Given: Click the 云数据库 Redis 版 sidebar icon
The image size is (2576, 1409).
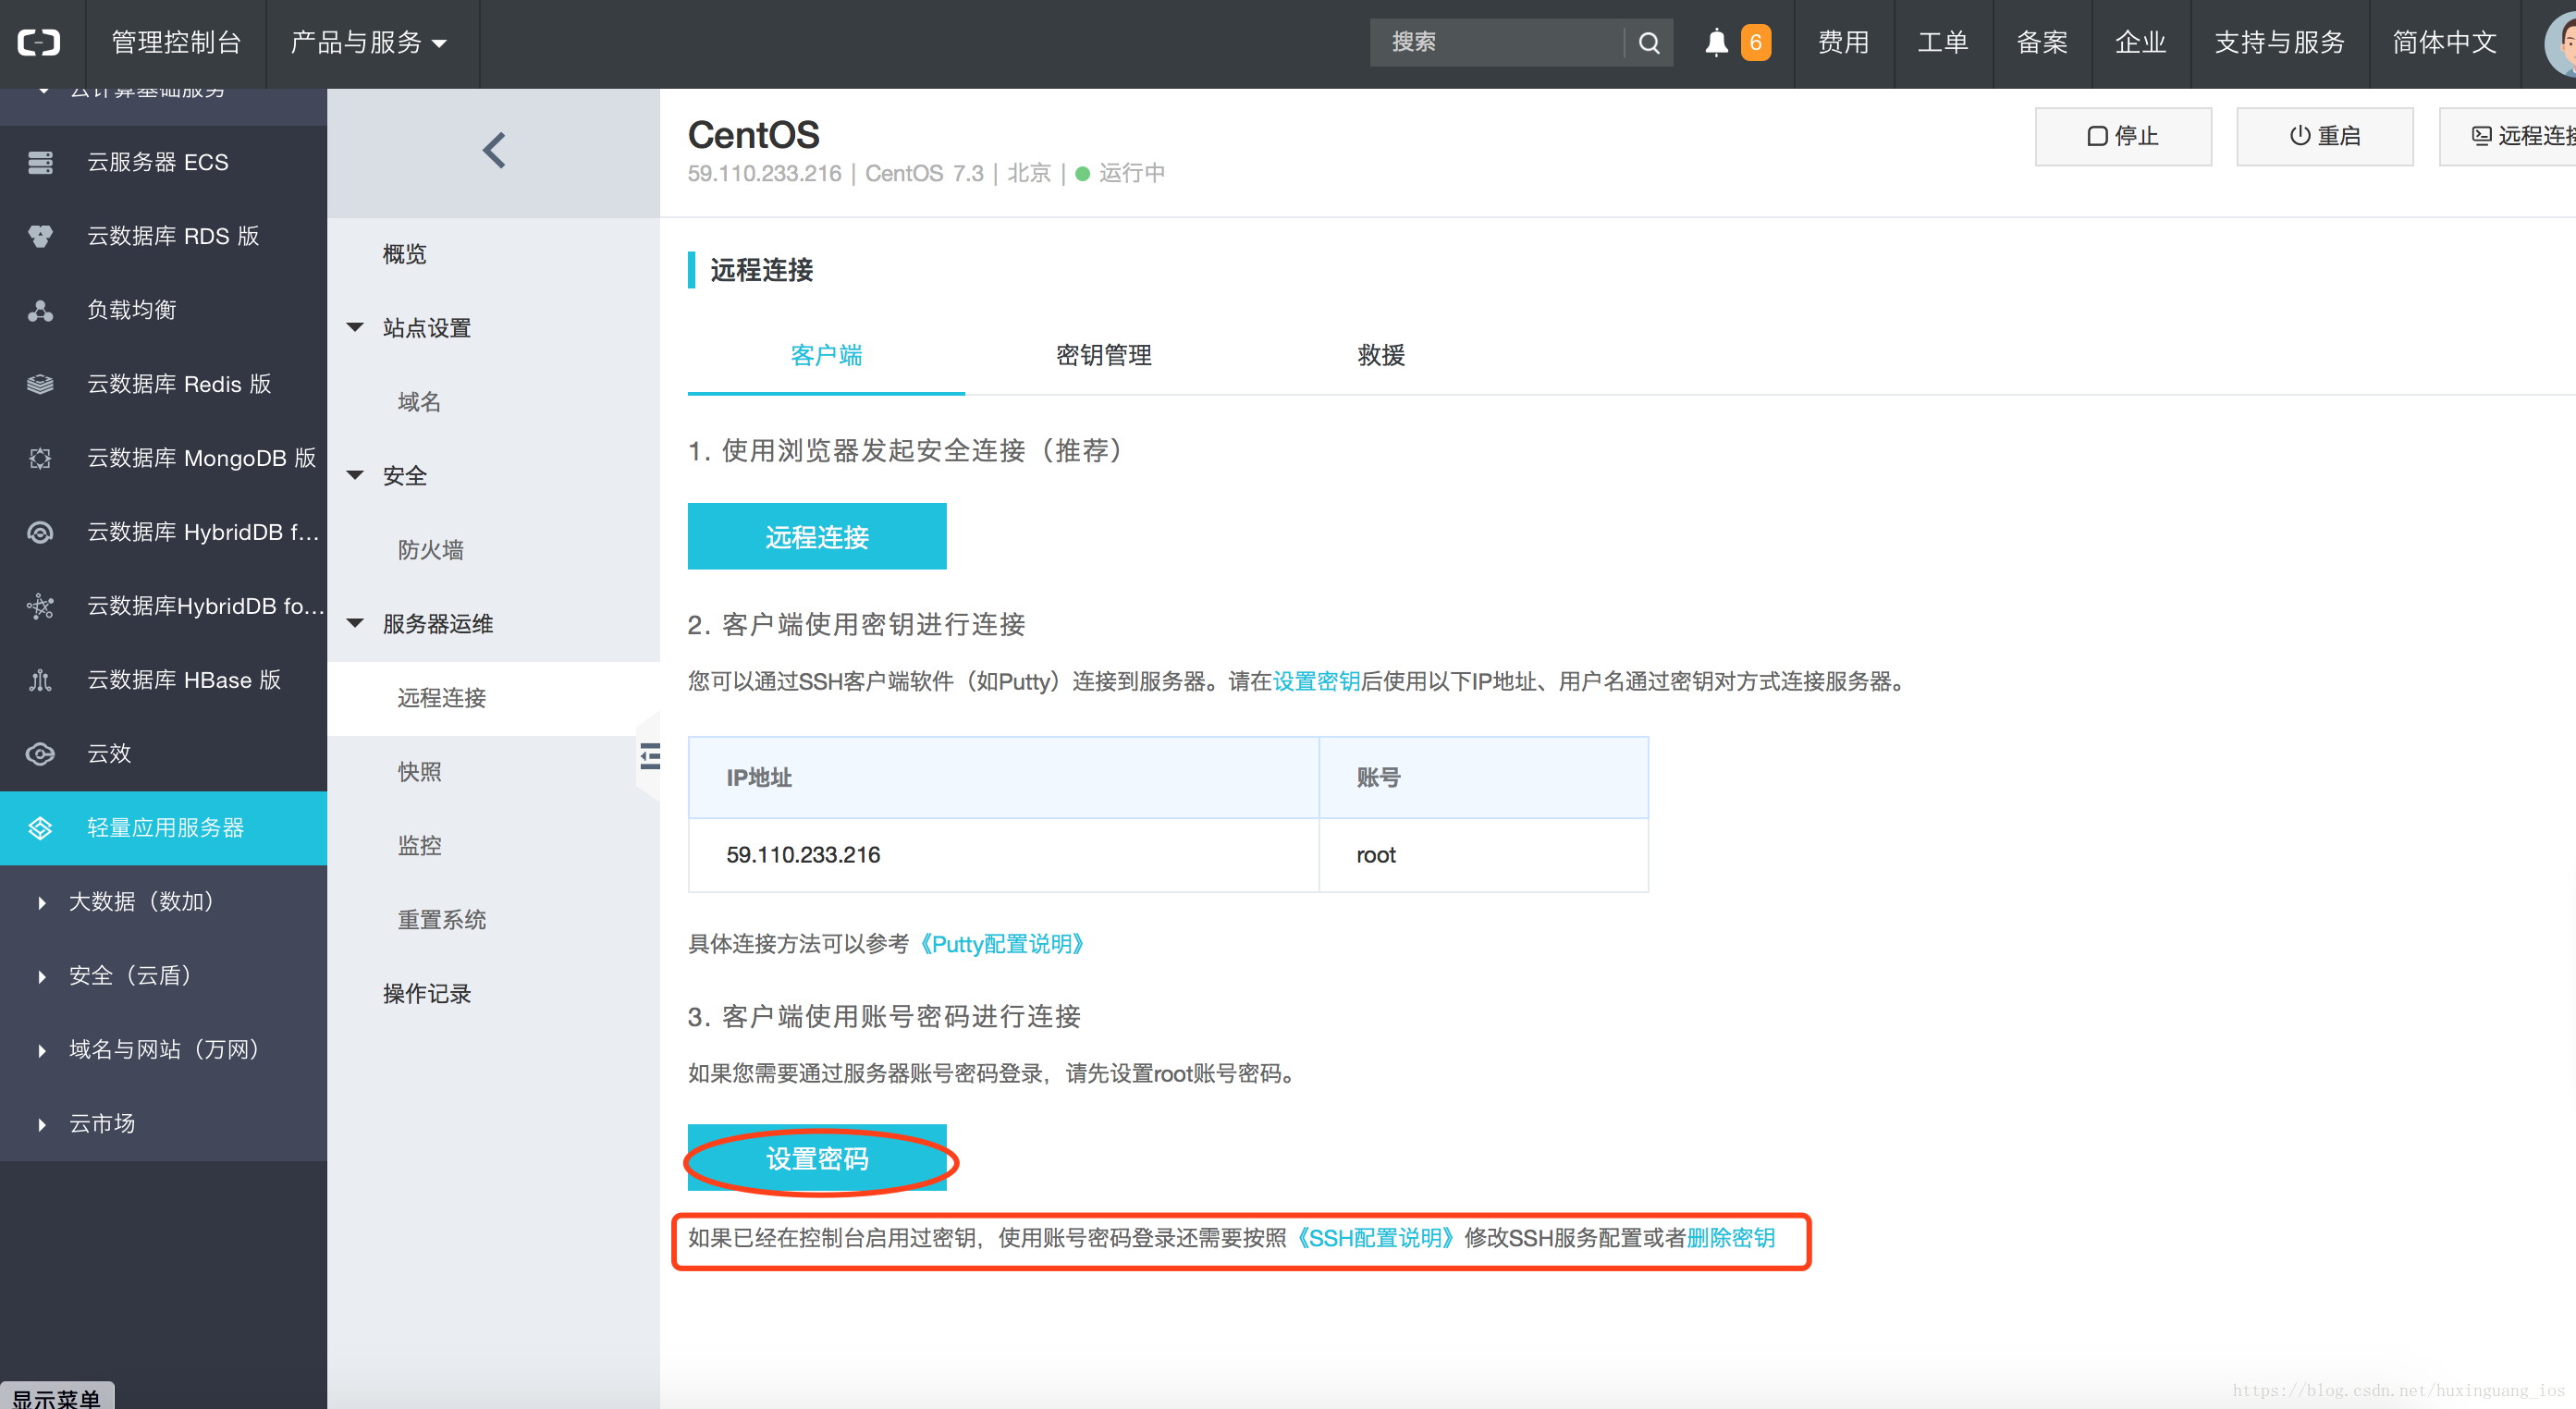Looking at the screenshot, I should coord(40,384).
